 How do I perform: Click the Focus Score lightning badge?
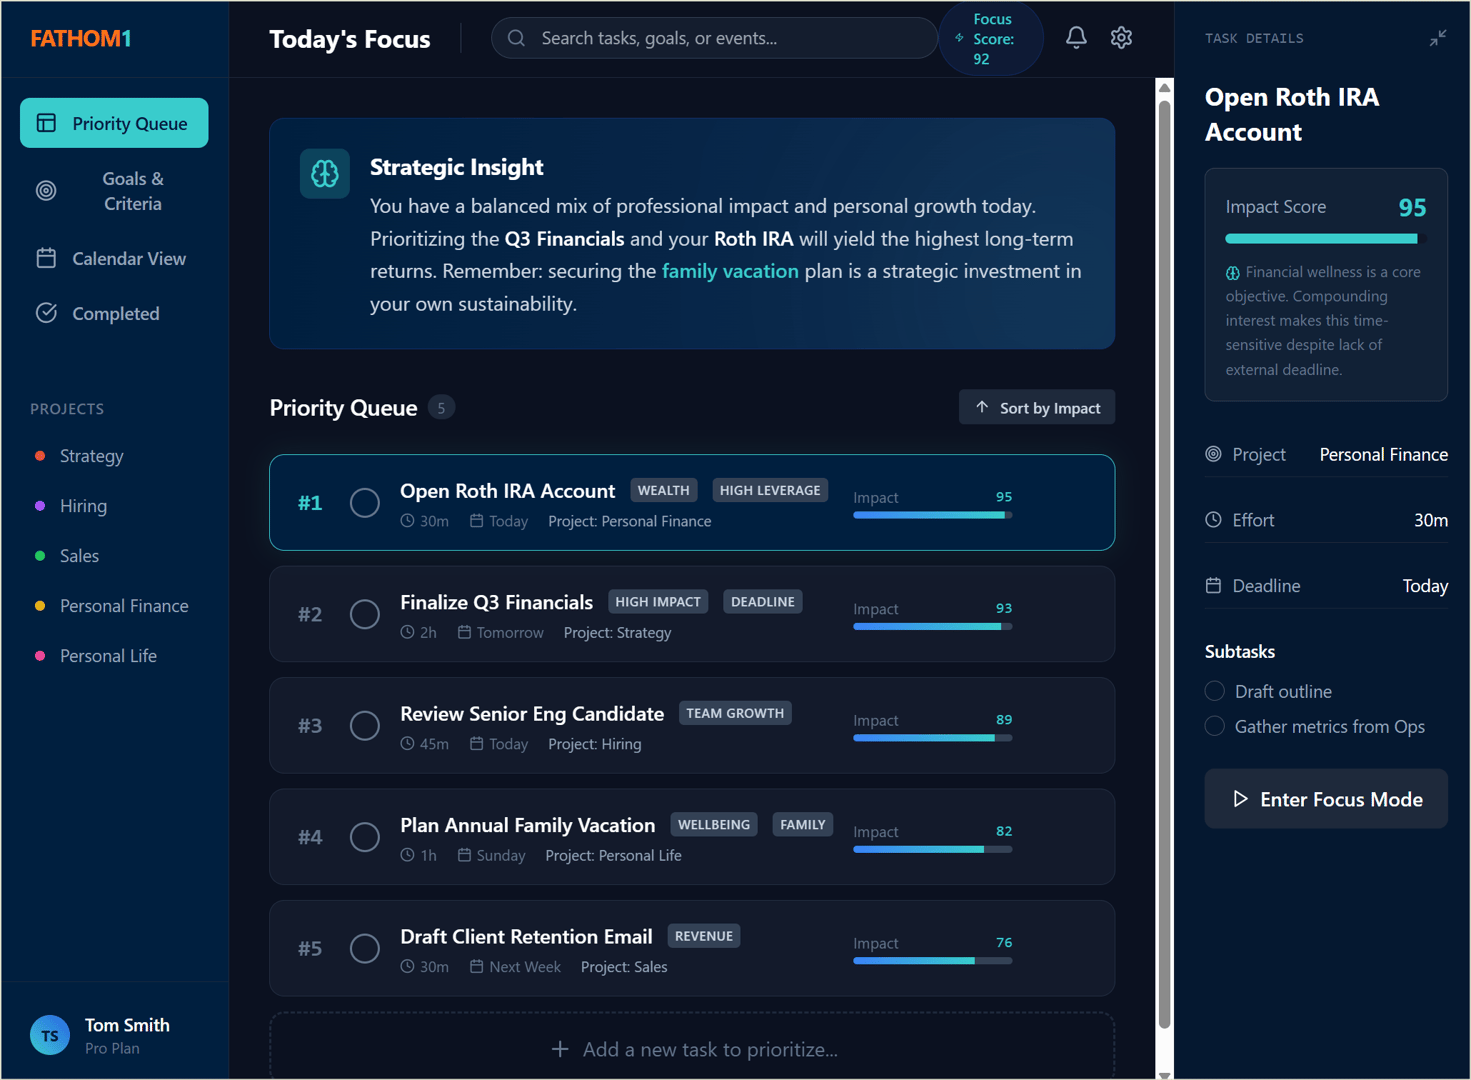coord(990,37)
